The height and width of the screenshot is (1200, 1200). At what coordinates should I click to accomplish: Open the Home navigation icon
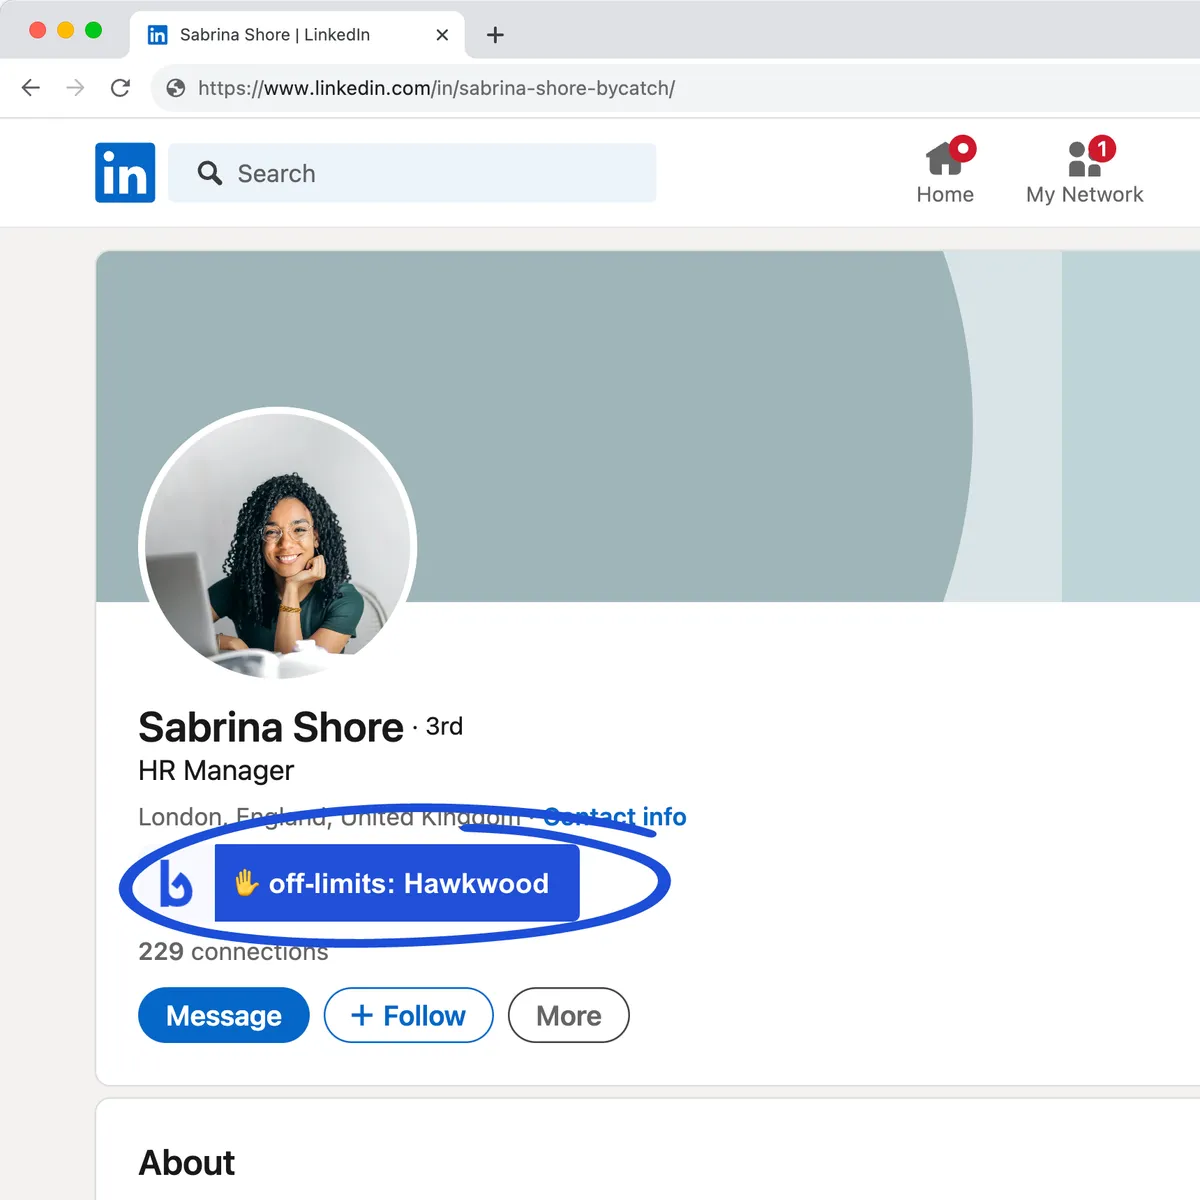(945, 171)
